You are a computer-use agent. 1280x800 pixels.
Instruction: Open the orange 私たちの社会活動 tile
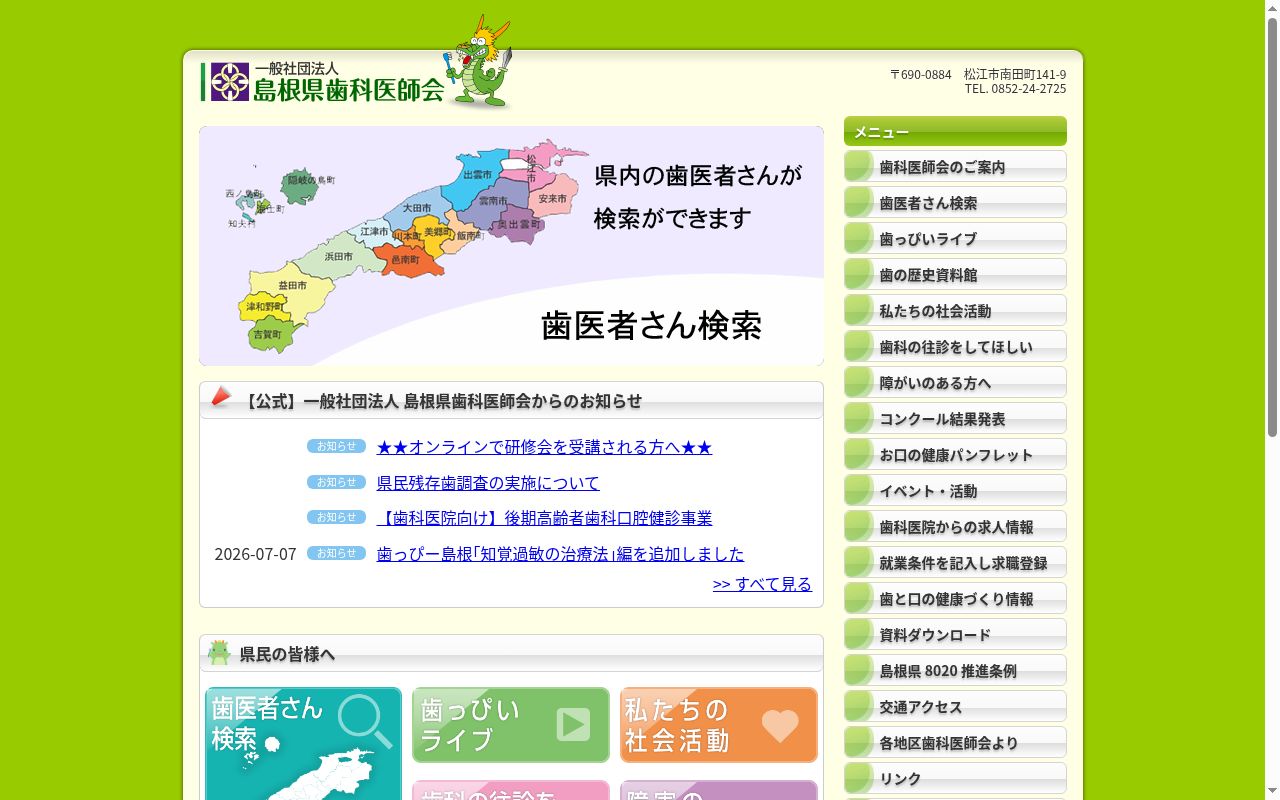point(719,725)
